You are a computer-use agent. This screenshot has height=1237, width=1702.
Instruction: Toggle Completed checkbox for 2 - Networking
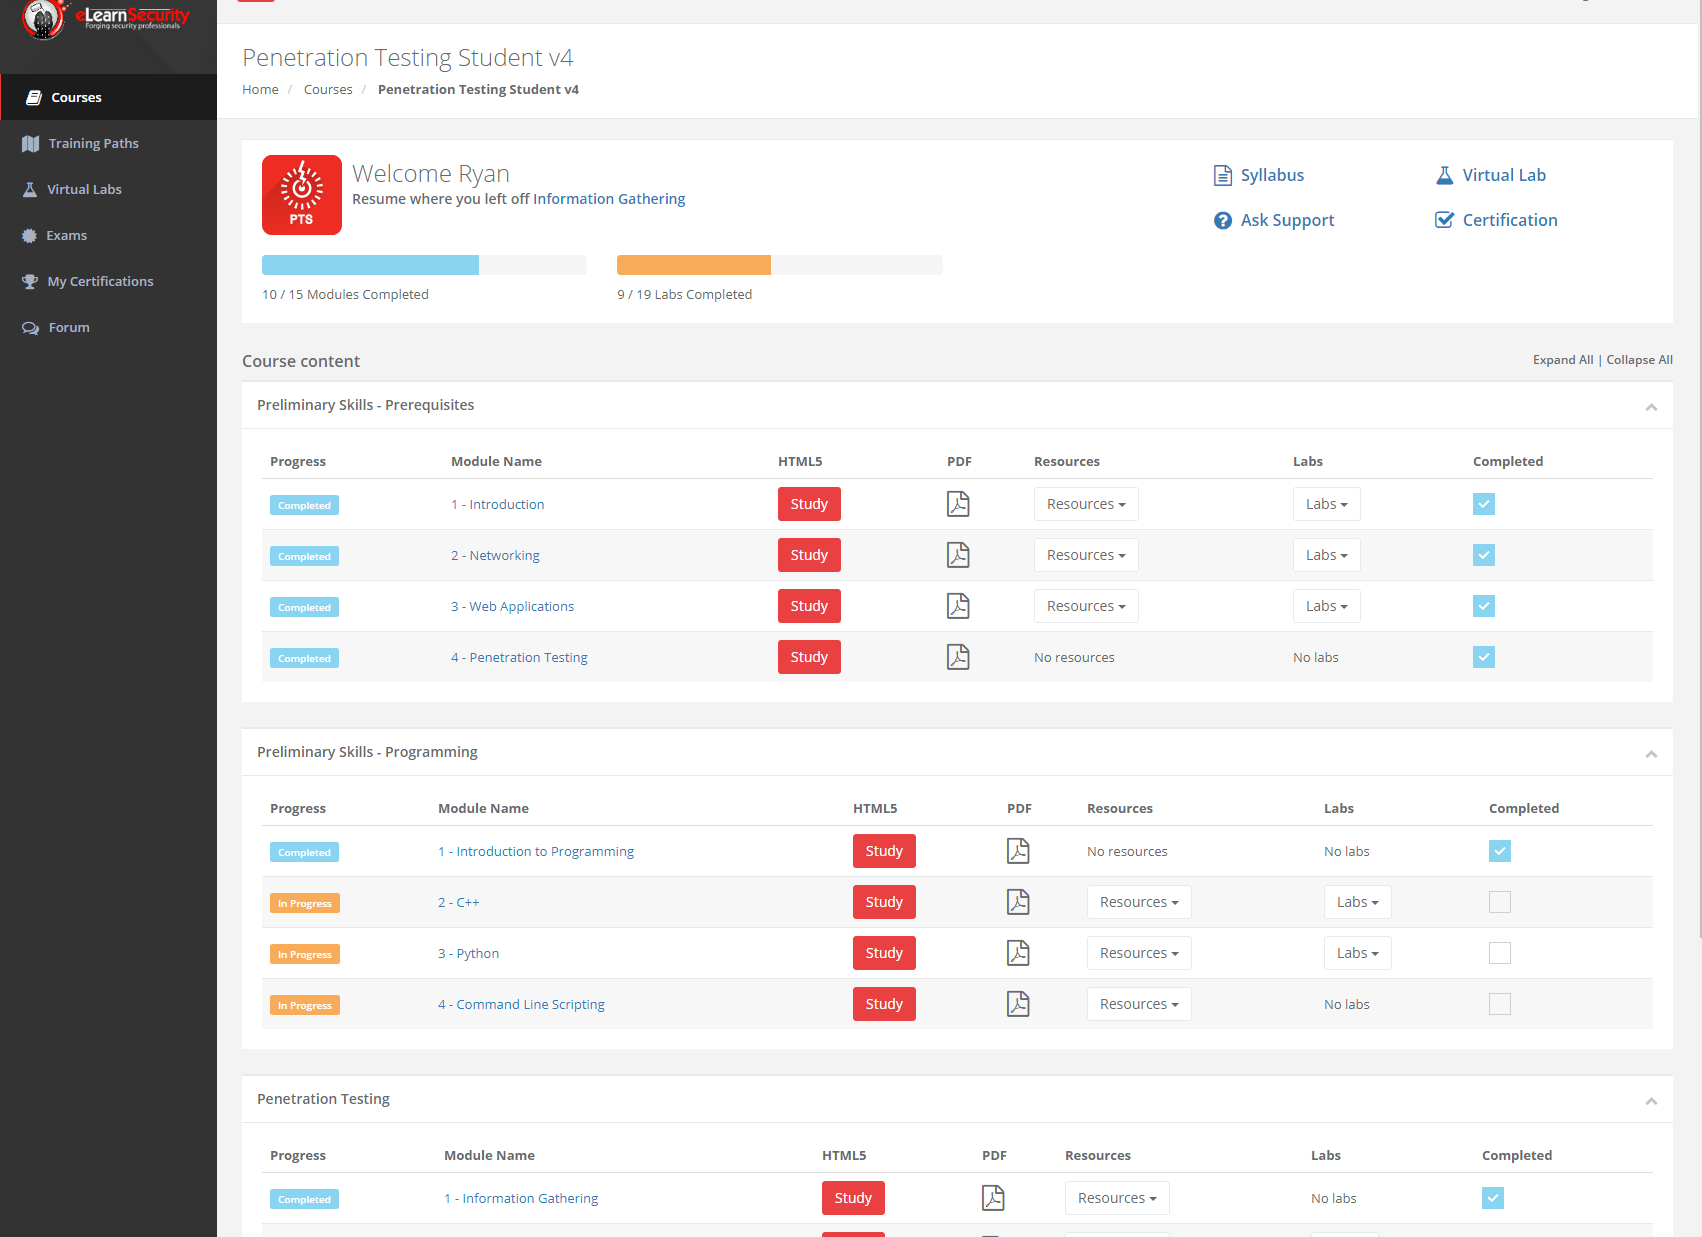1484,555
